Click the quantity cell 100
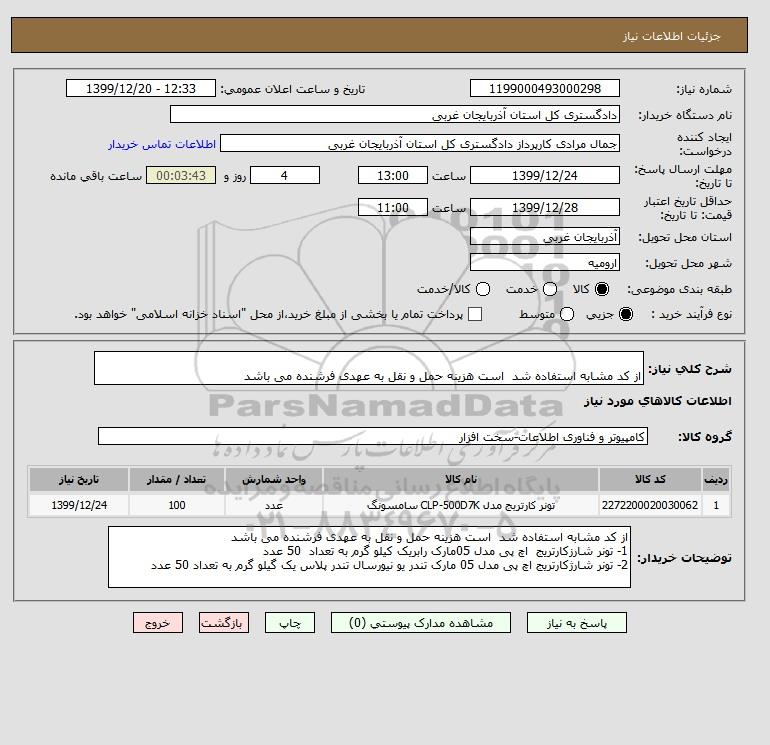 (177, 505)
